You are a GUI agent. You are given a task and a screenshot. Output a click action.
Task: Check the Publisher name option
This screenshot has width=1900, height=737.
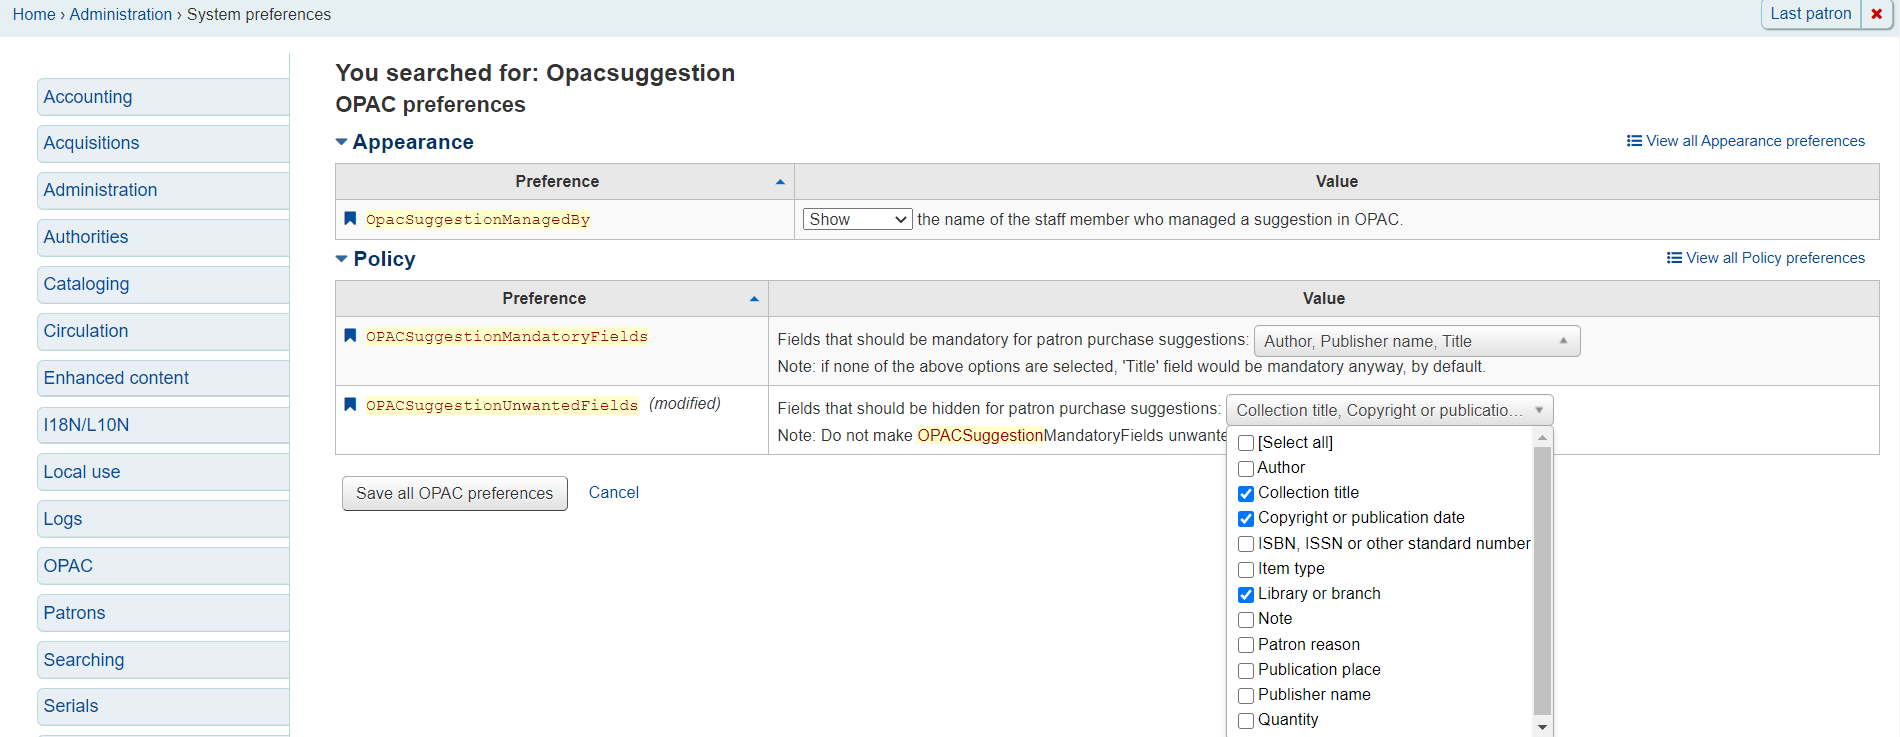(1246, 695)
